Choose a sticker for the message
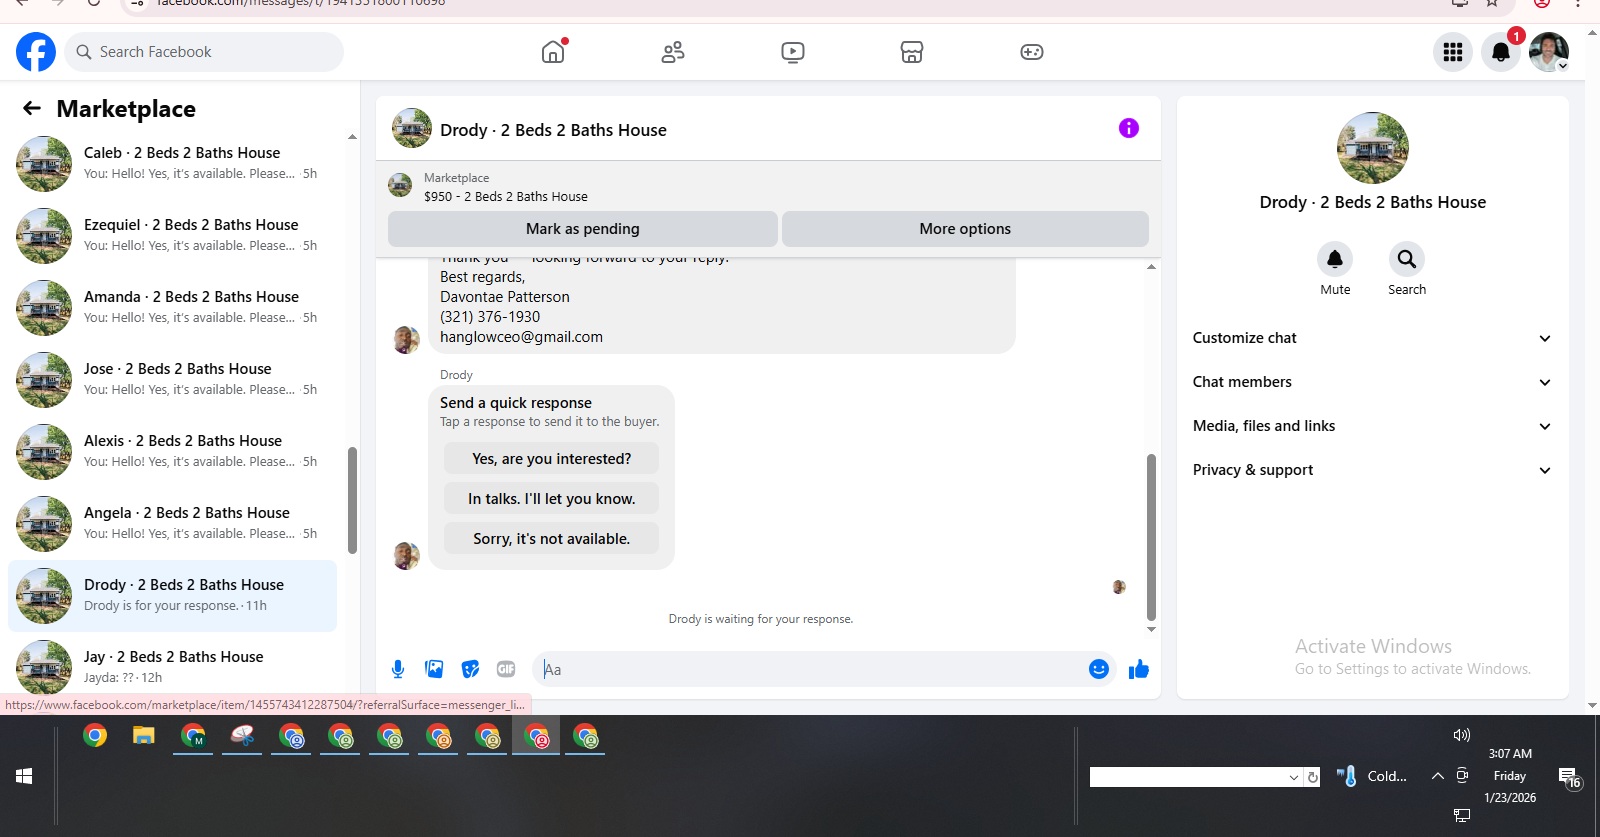Viewport: 1600px width, 837px height. pos(470,669)
